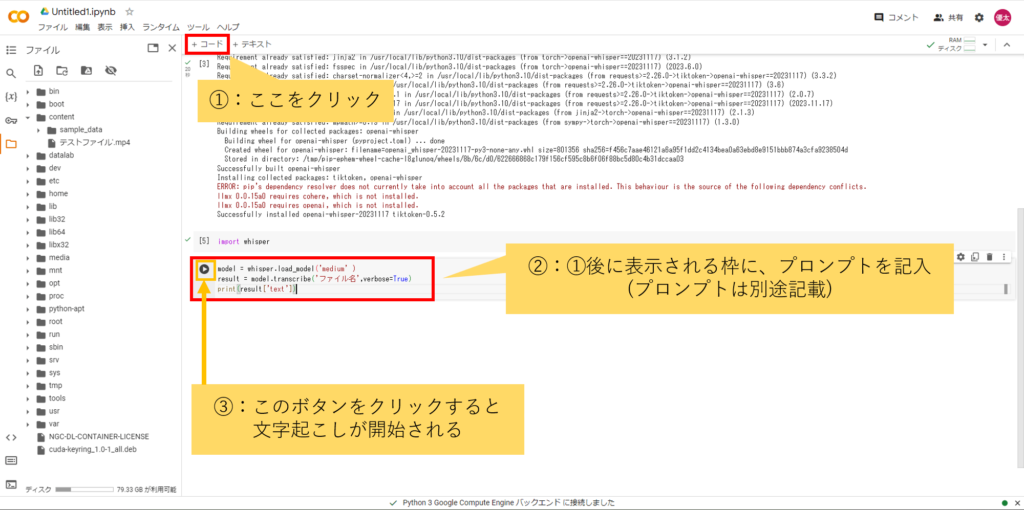Click the + コード button
This screenshot has width=1024, height=510.
point(207,45)
